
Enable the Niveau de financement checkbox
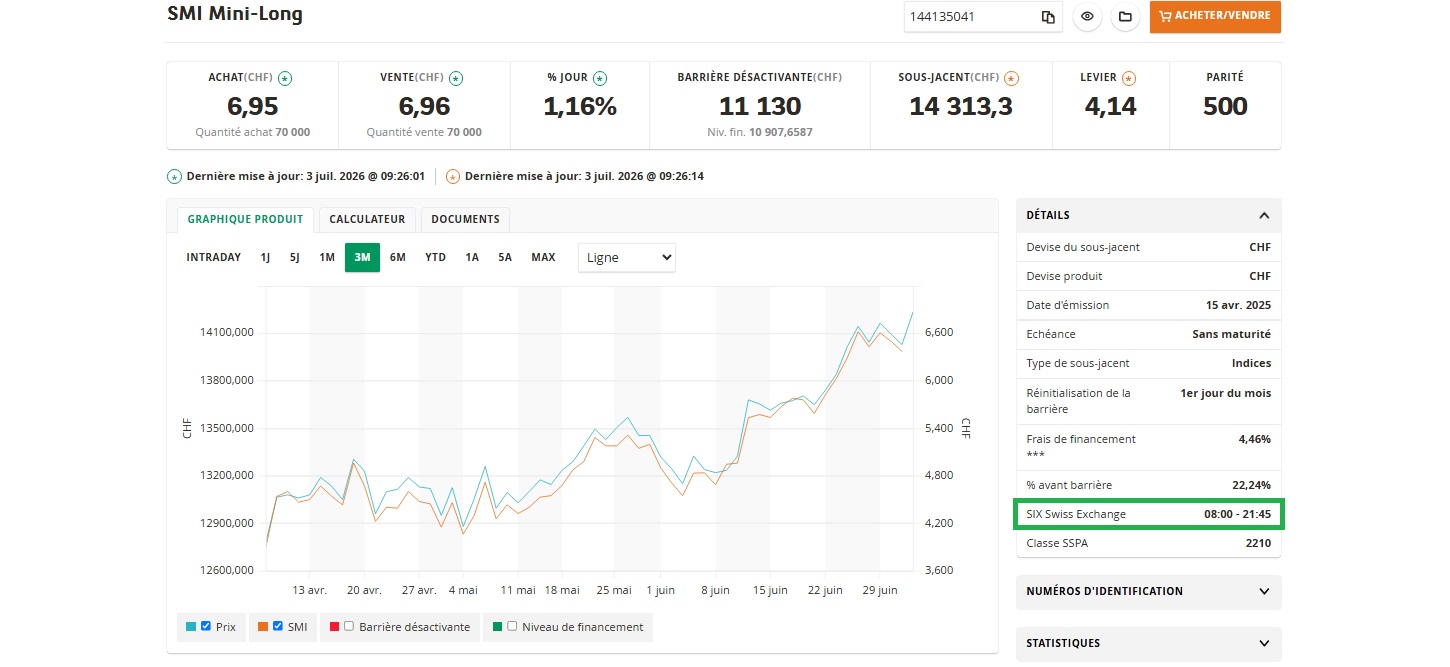tap(512, 626)
